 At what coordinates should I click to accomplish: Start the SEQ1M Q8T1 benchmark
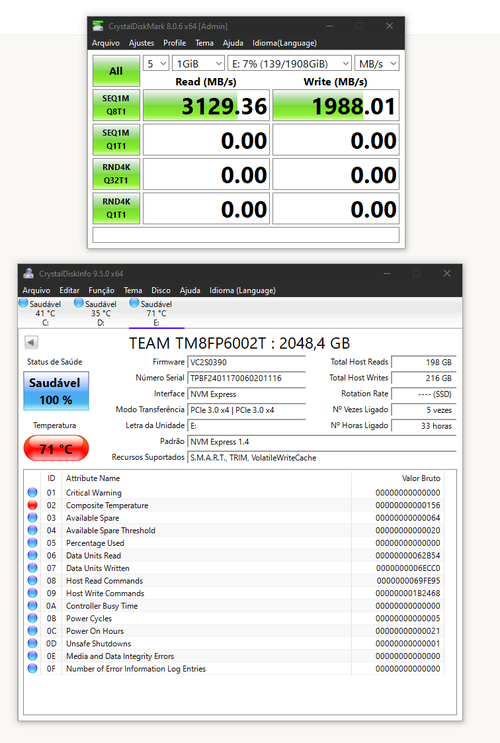point(116,105)
